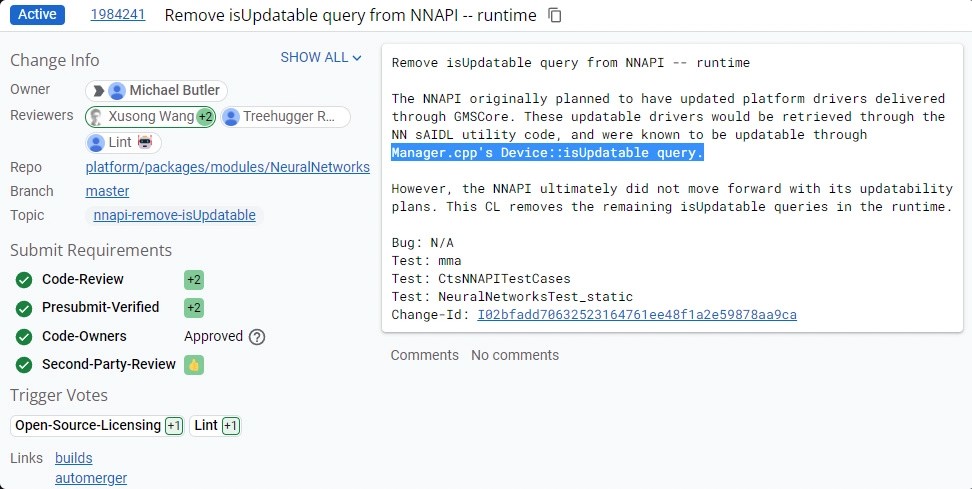Open the Lint trigger vote chip
Viewport: 972px width, 489px height.
216,426
